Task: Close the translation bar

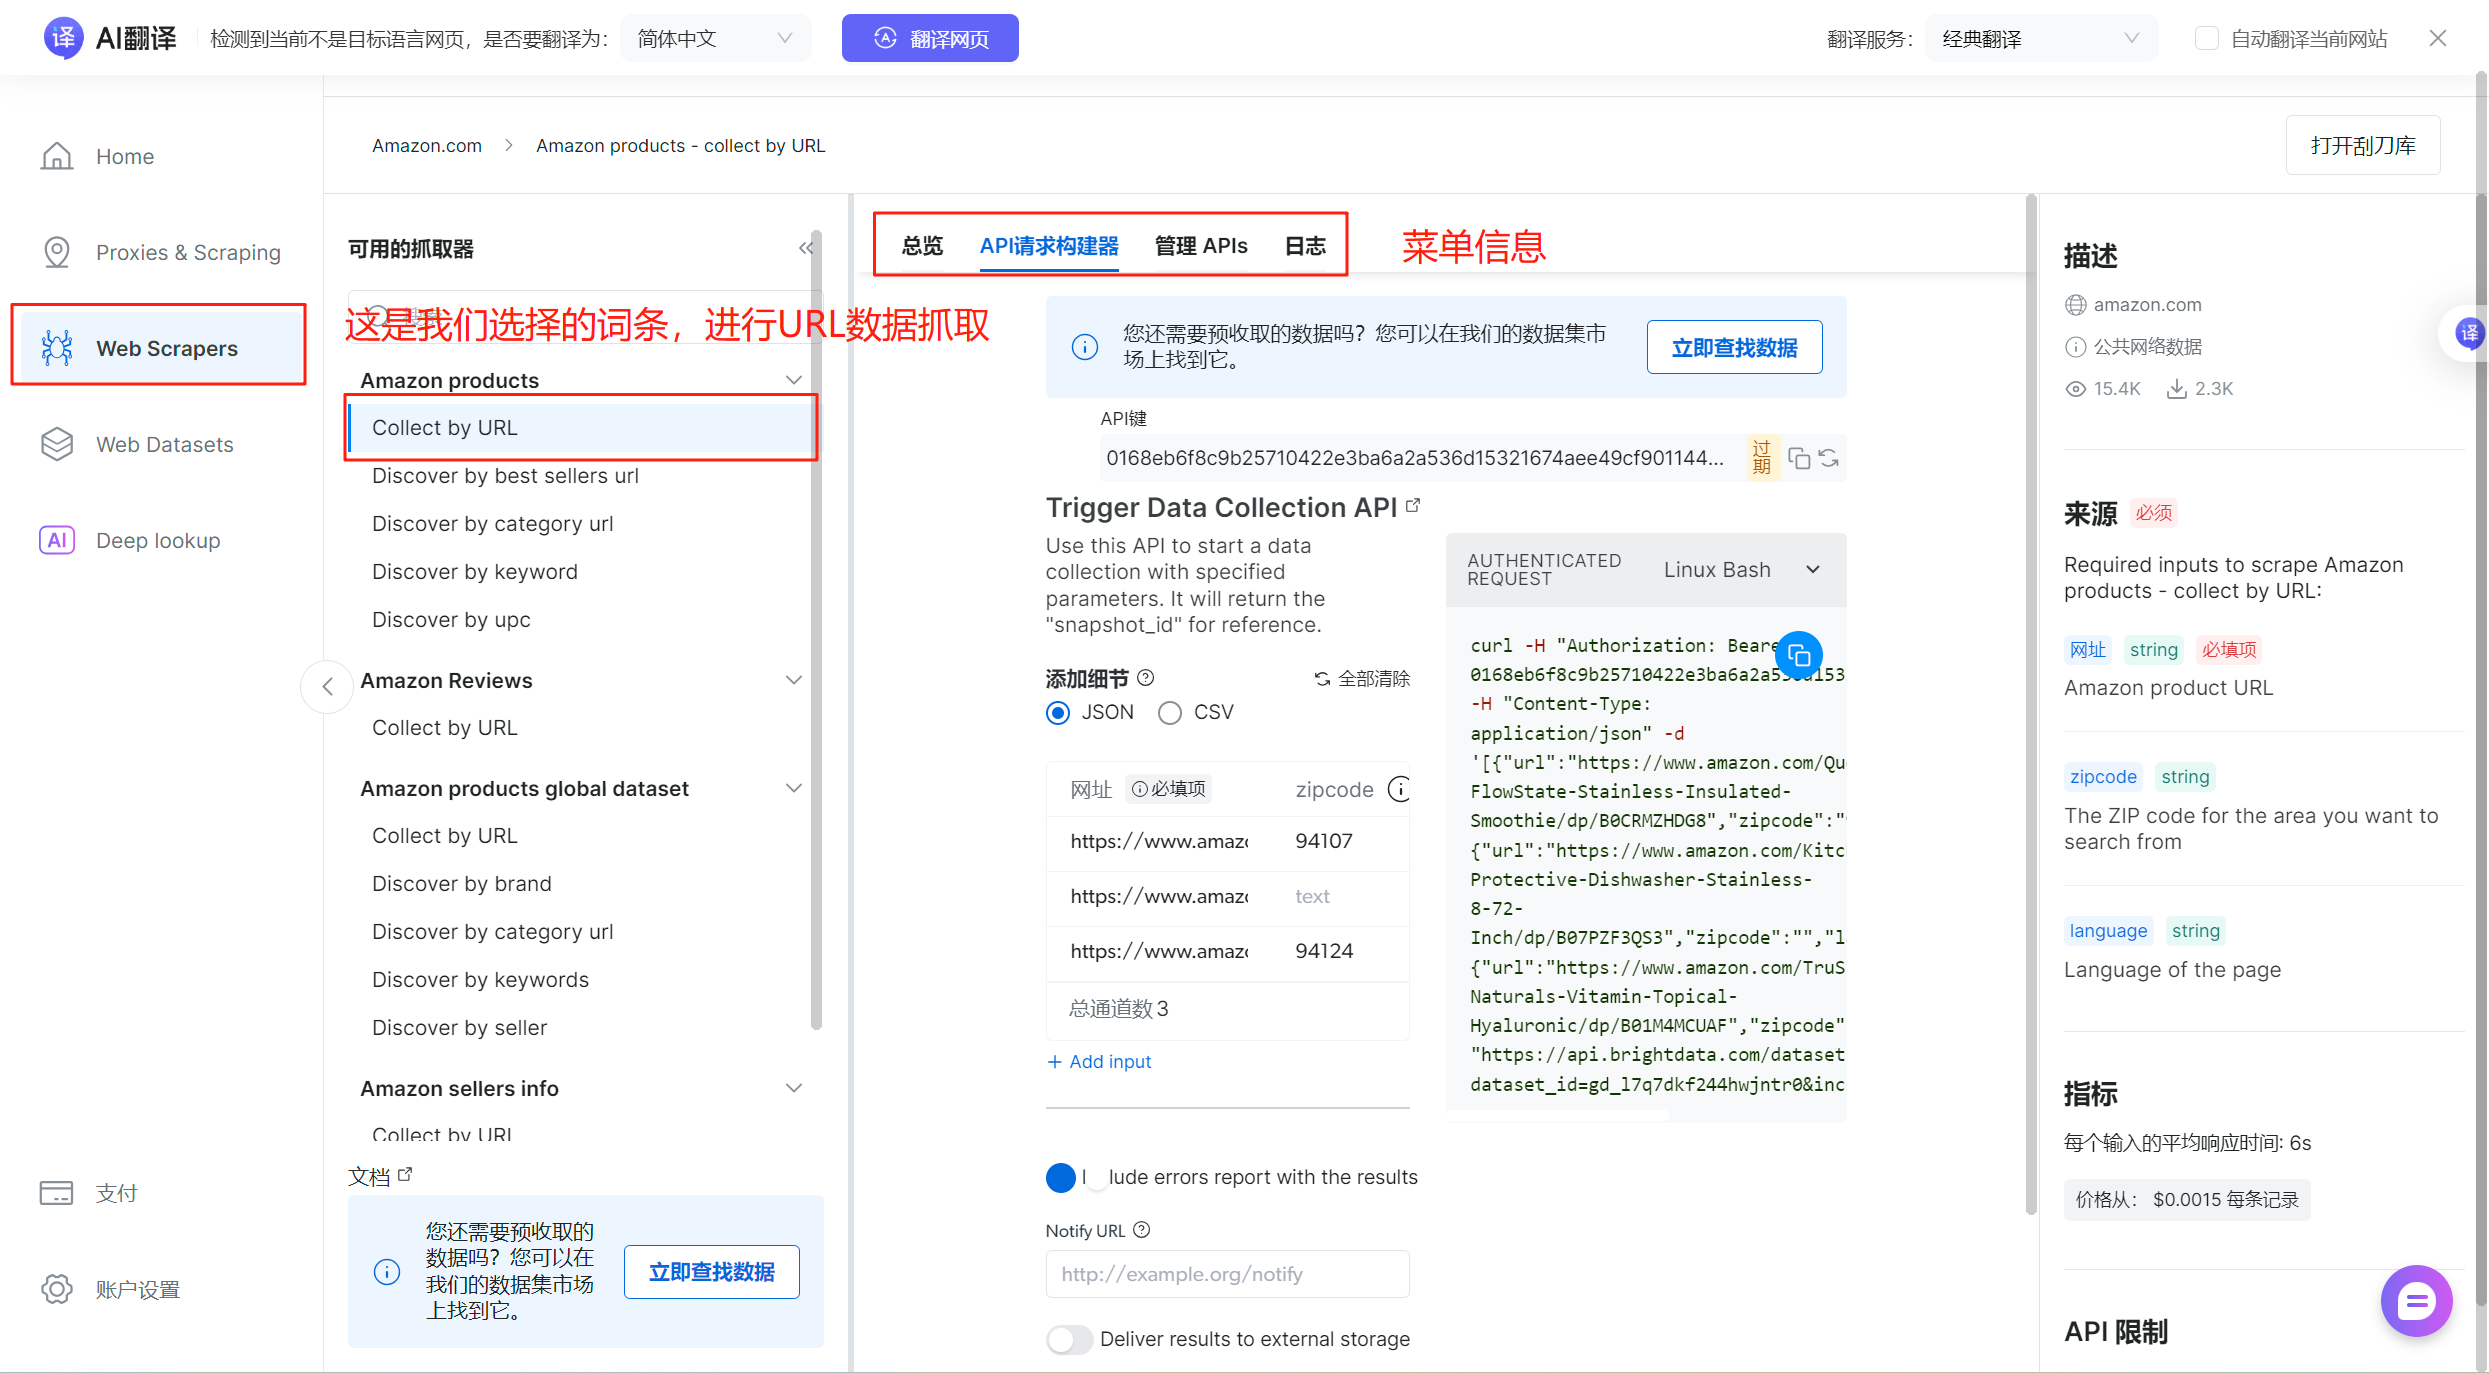Action: 2438,38
